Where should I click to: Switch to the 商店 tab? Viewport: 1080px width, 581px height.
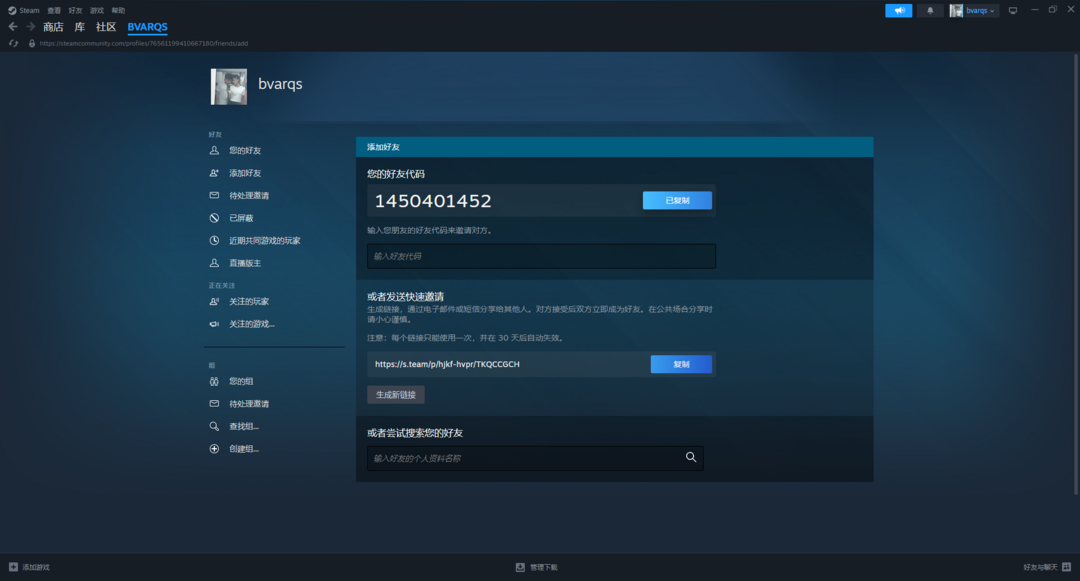pos(53,27)
